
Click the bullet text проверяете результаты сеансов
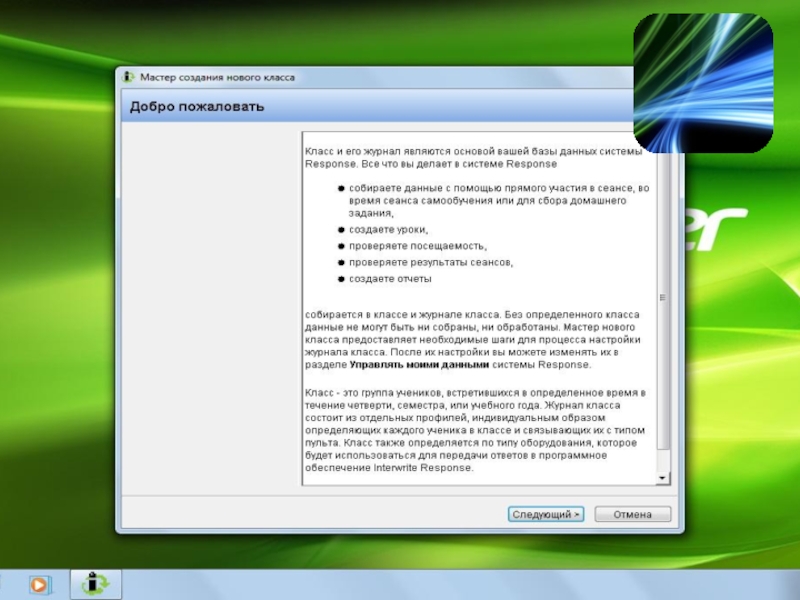coord(431,262)
